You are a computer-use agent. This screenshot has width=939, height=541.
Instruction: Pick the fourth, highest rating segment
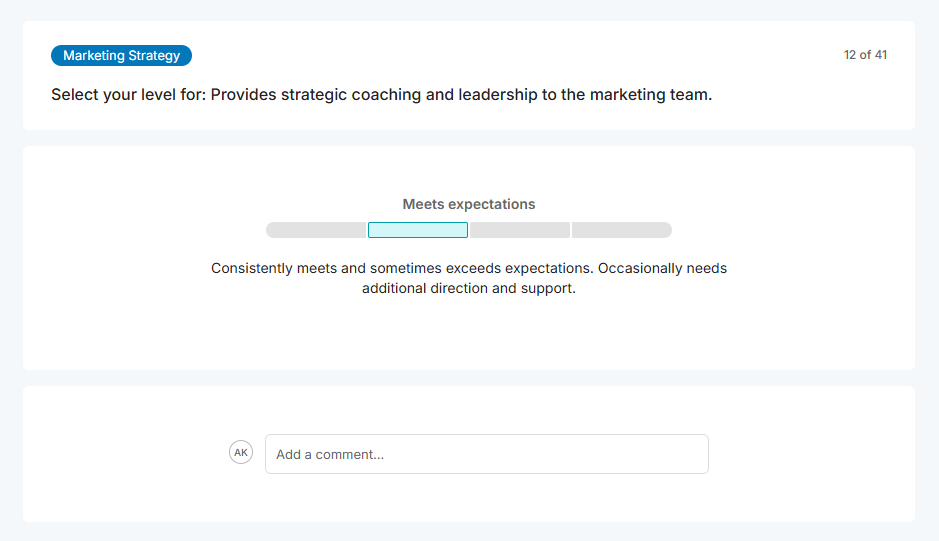[621, 230]
